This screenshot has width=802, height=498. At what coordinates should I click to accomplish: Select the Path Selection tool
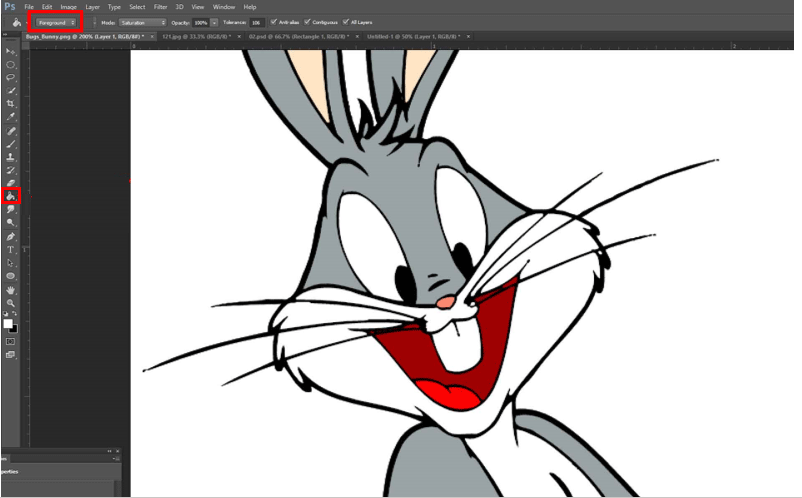click(10, 263)
